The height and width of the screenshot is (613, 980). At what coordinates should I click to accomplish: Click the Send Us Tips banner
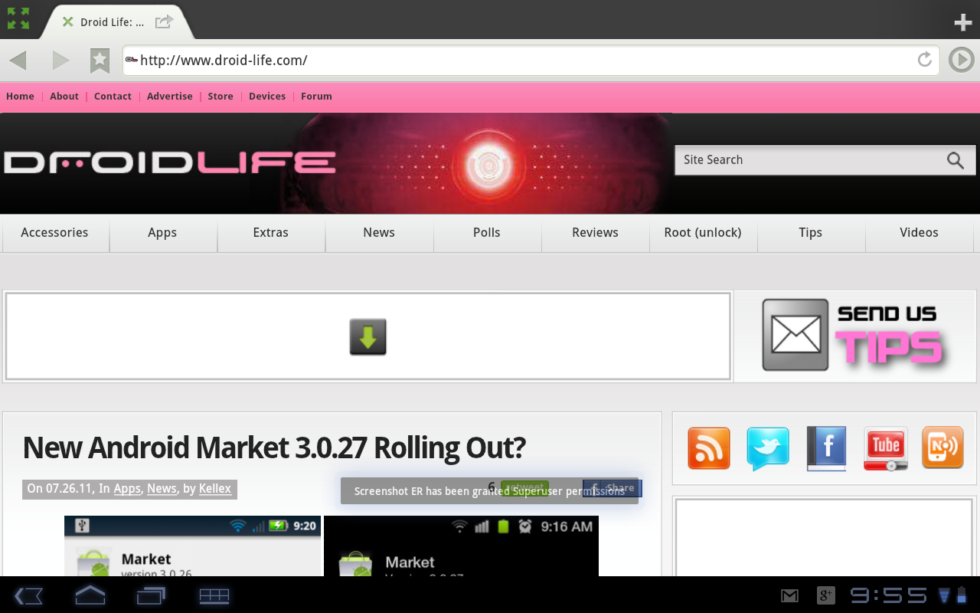coord(855,336)
